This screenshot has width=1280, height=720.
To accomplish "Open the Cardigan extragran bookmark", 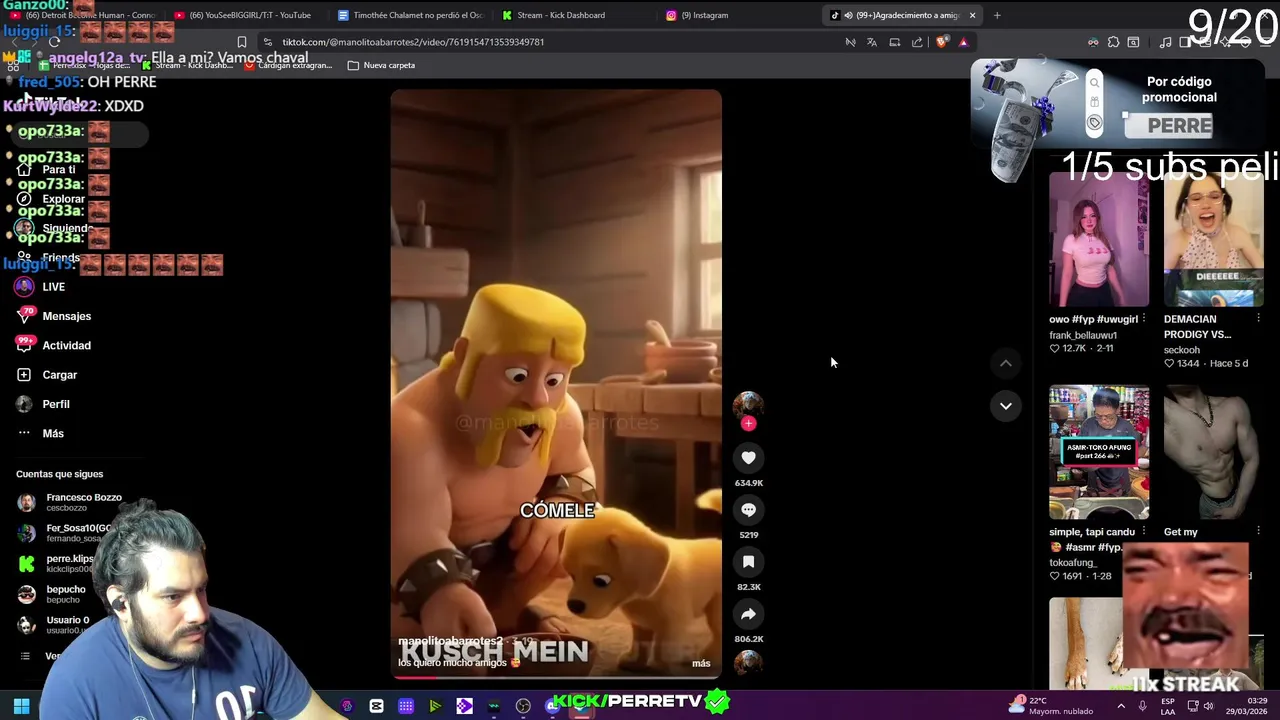I will (x=287, y=65).
